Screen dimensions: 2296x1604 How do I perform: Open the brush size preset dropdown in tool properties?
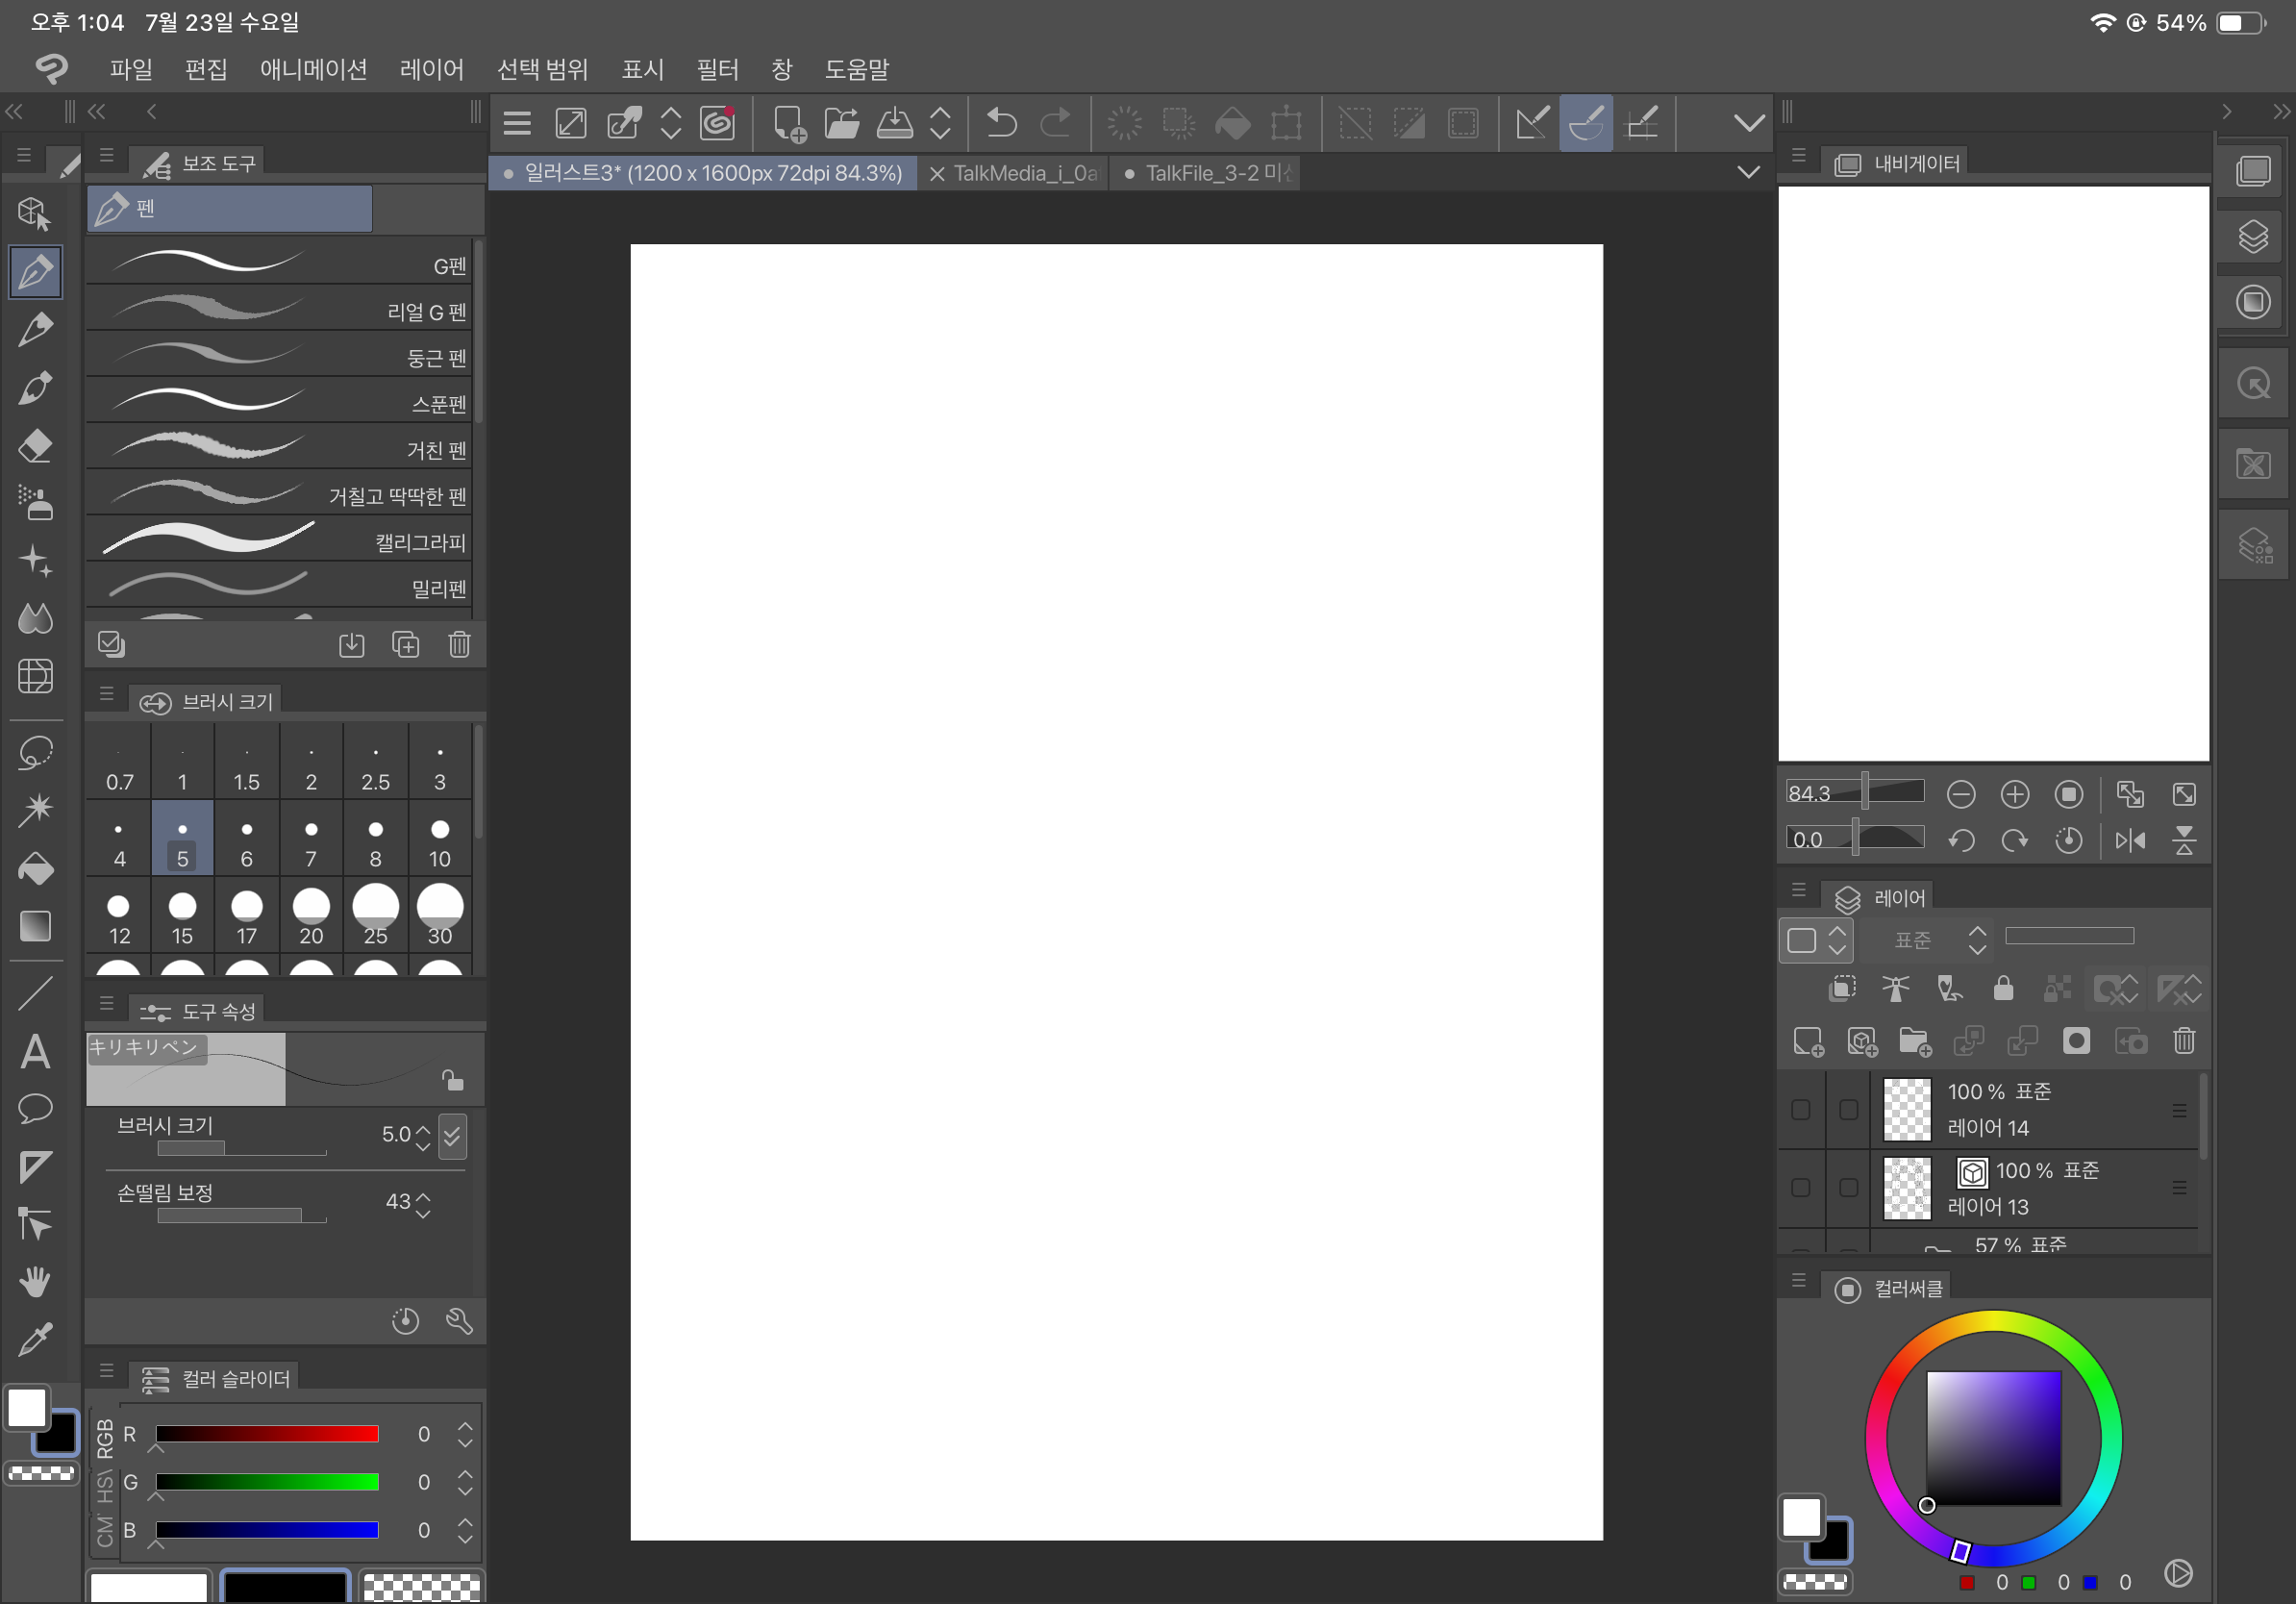coord(452,1136)
